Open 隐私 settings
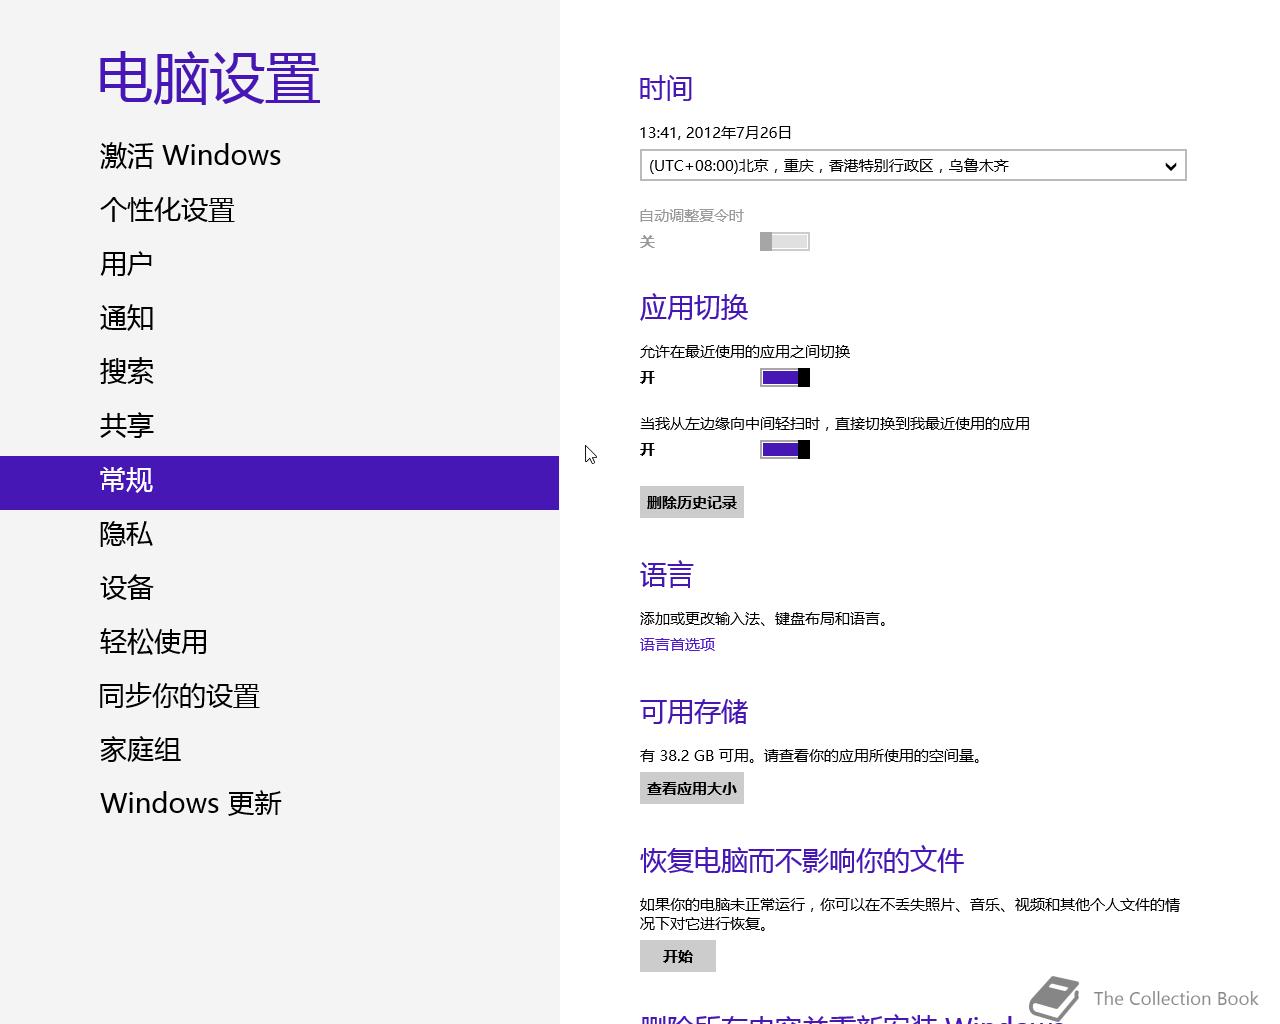Image resolution: width=1280 pixels, height=1024 pixels. (x=126, y=534)
